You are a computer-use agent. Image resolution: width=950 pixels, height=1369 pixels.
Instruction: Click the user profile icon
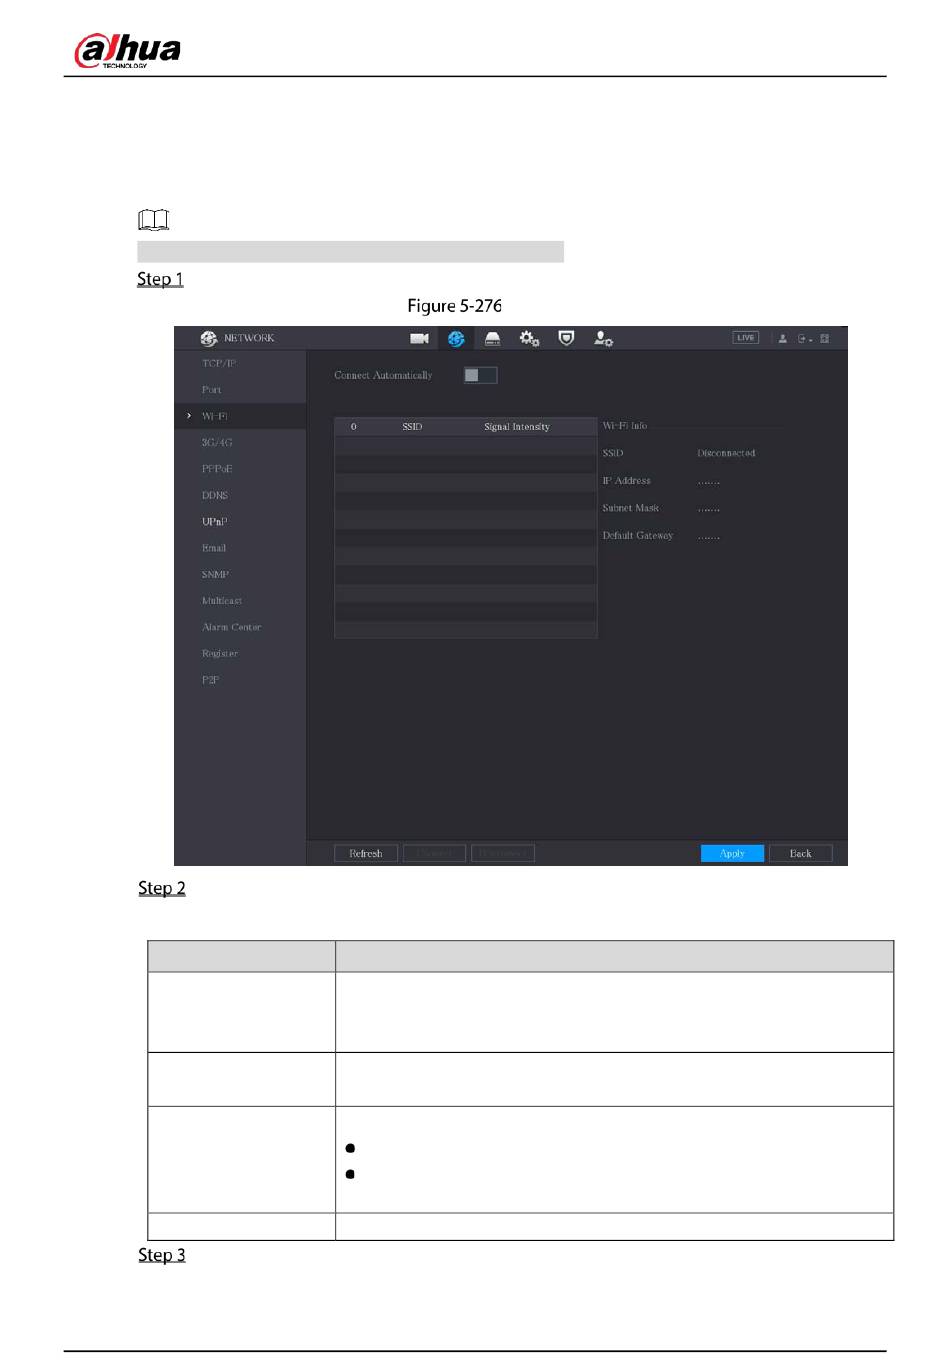pyautogui.click(x=783, y=339)
